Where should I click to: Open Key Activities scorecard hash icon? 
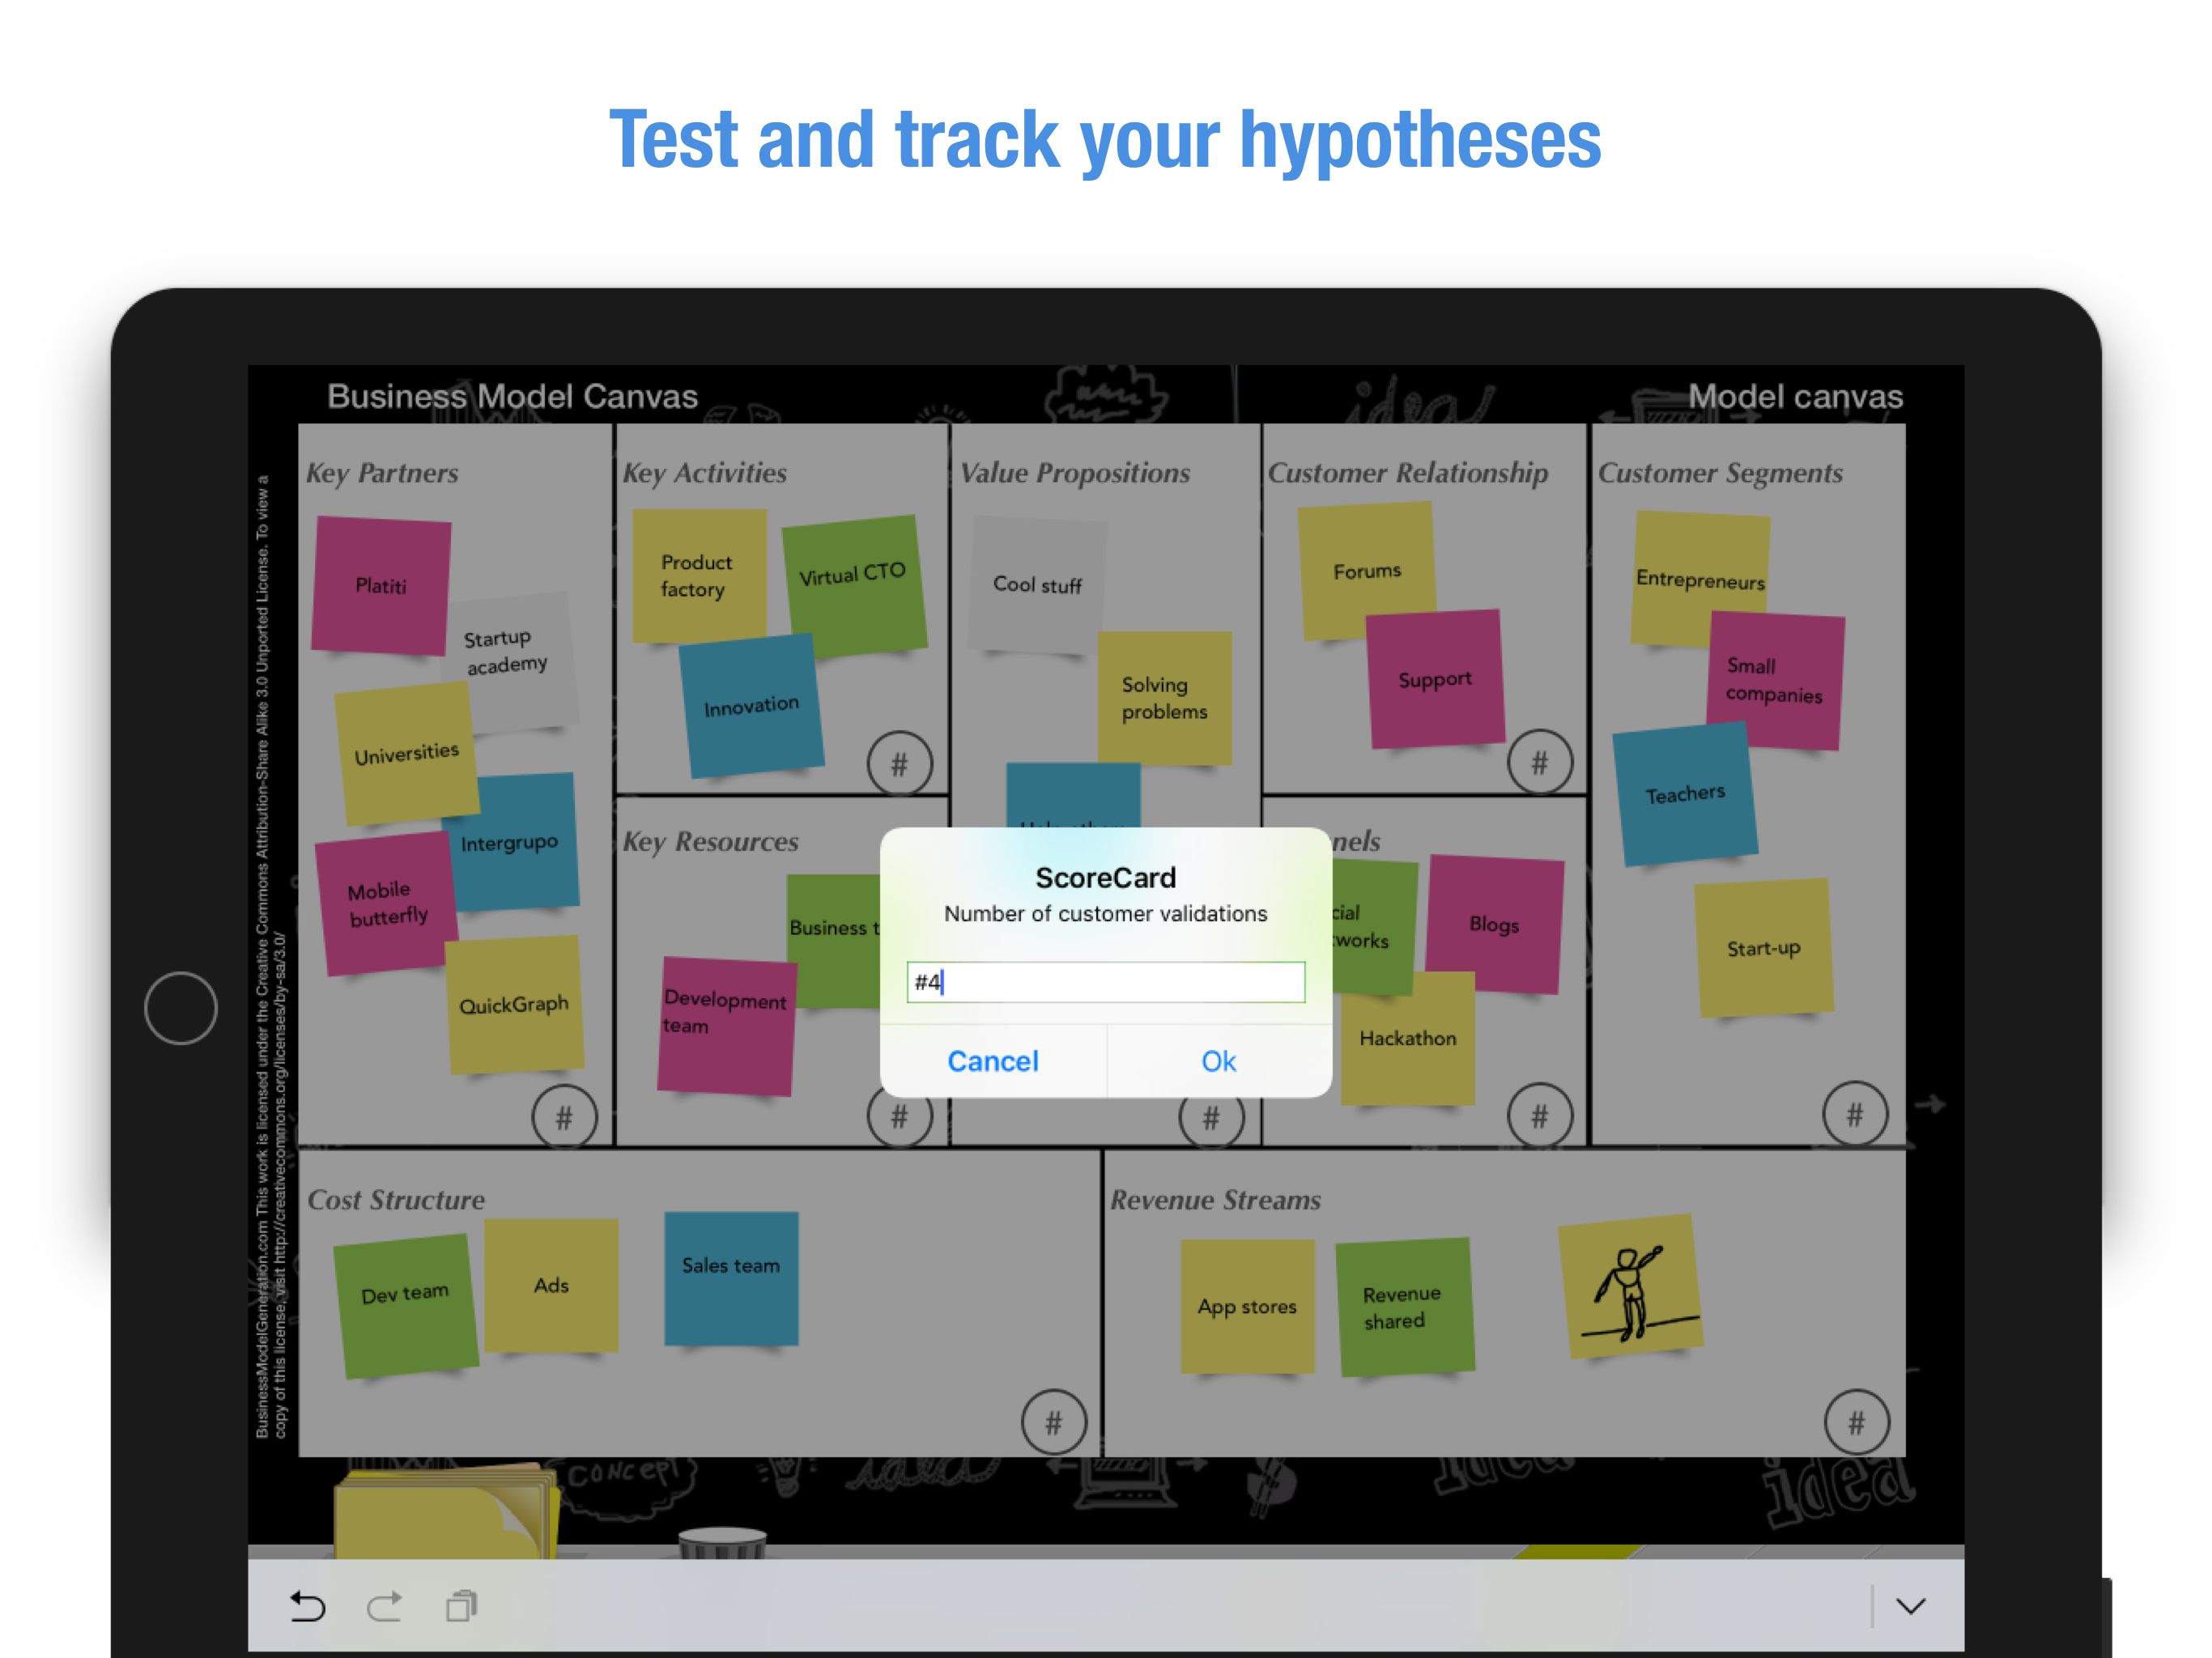[899, 764]
